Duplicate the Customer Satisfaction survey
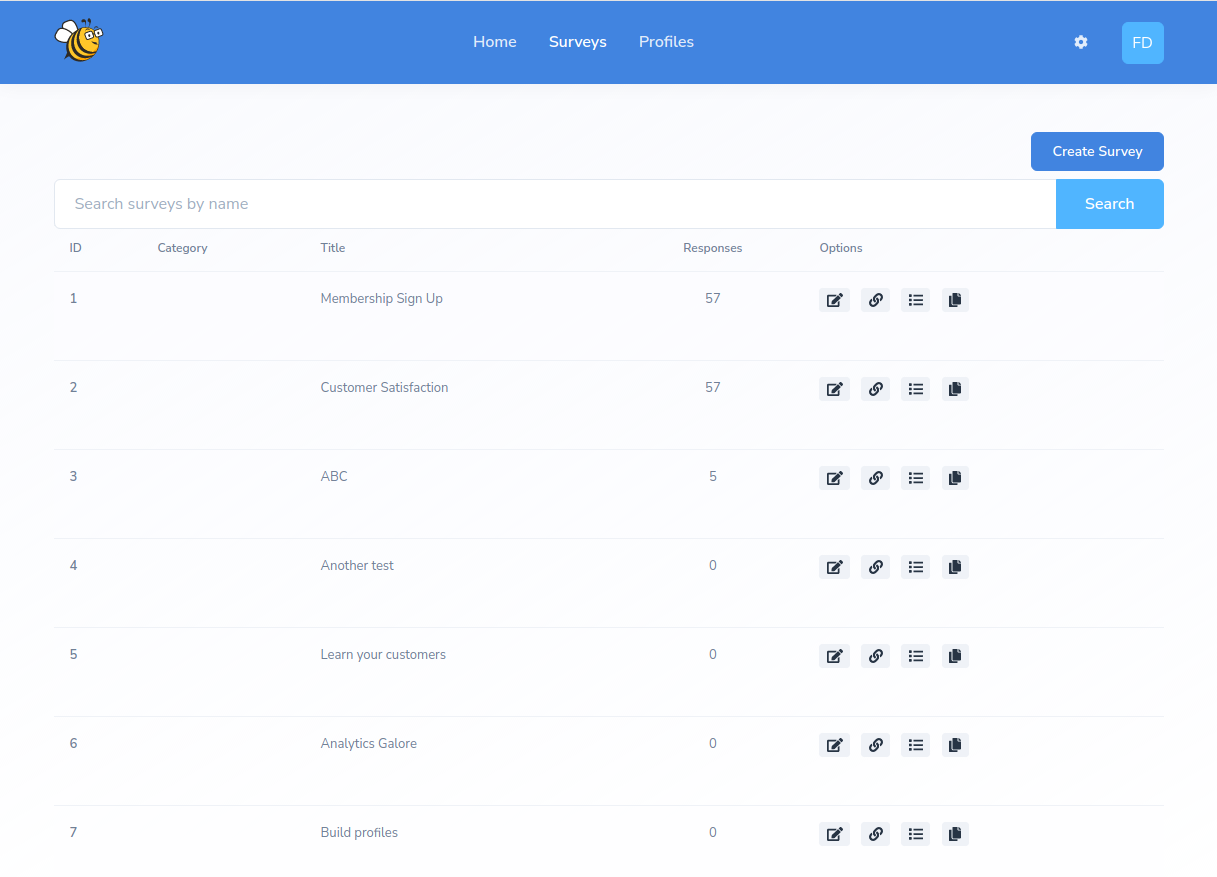Viewport: 1217px width, 877px height. click(x=955, y=389)
